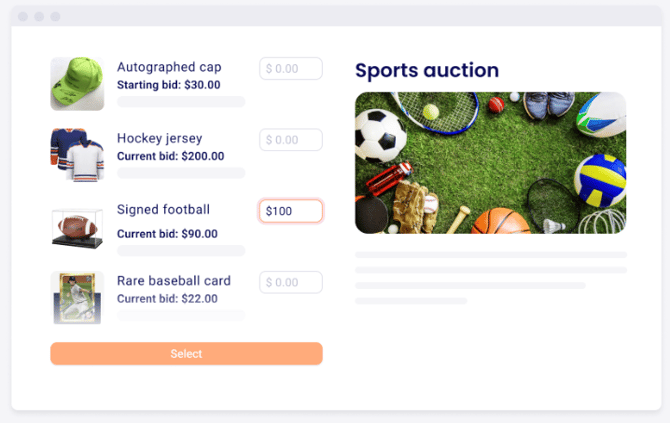Open the sports equipment banner image
This screenshot has height=423, width=670.
tap(490, 163)
